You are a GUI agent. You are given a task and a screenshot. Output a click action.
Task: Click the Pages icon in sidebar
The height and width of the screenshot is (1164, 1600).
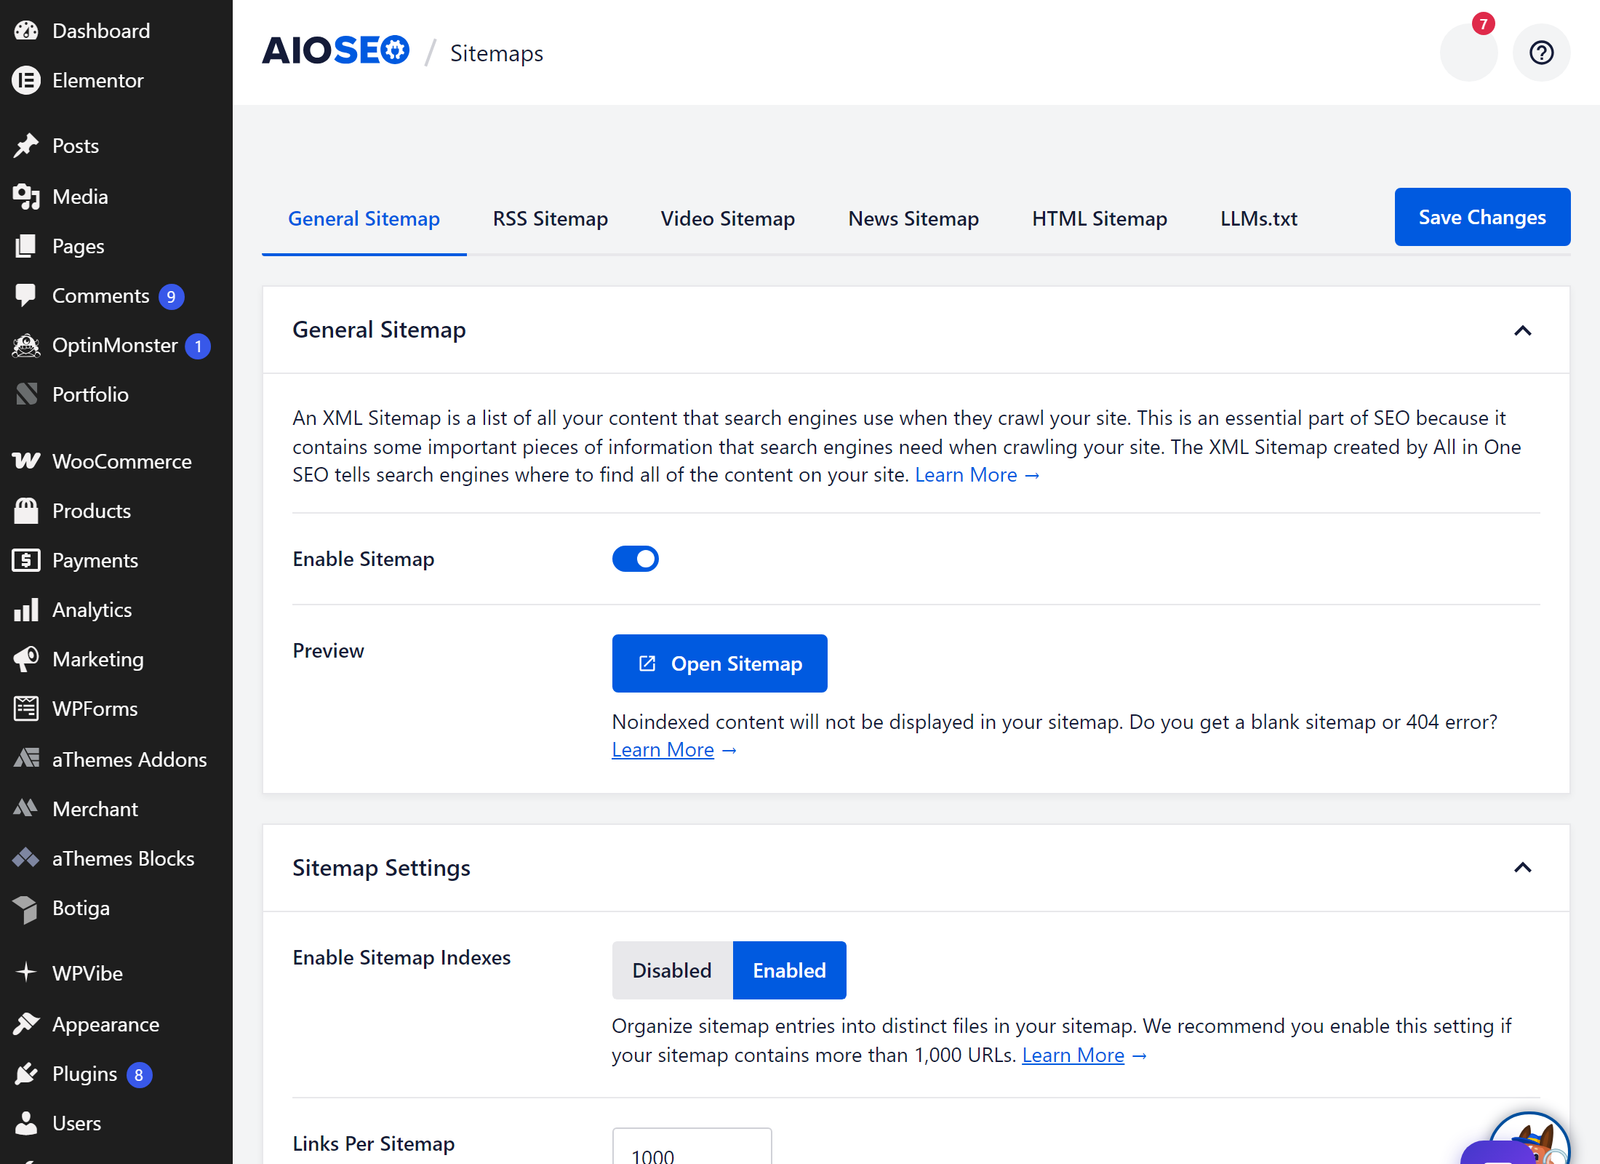pyautogui.click(x=26, y=246)
